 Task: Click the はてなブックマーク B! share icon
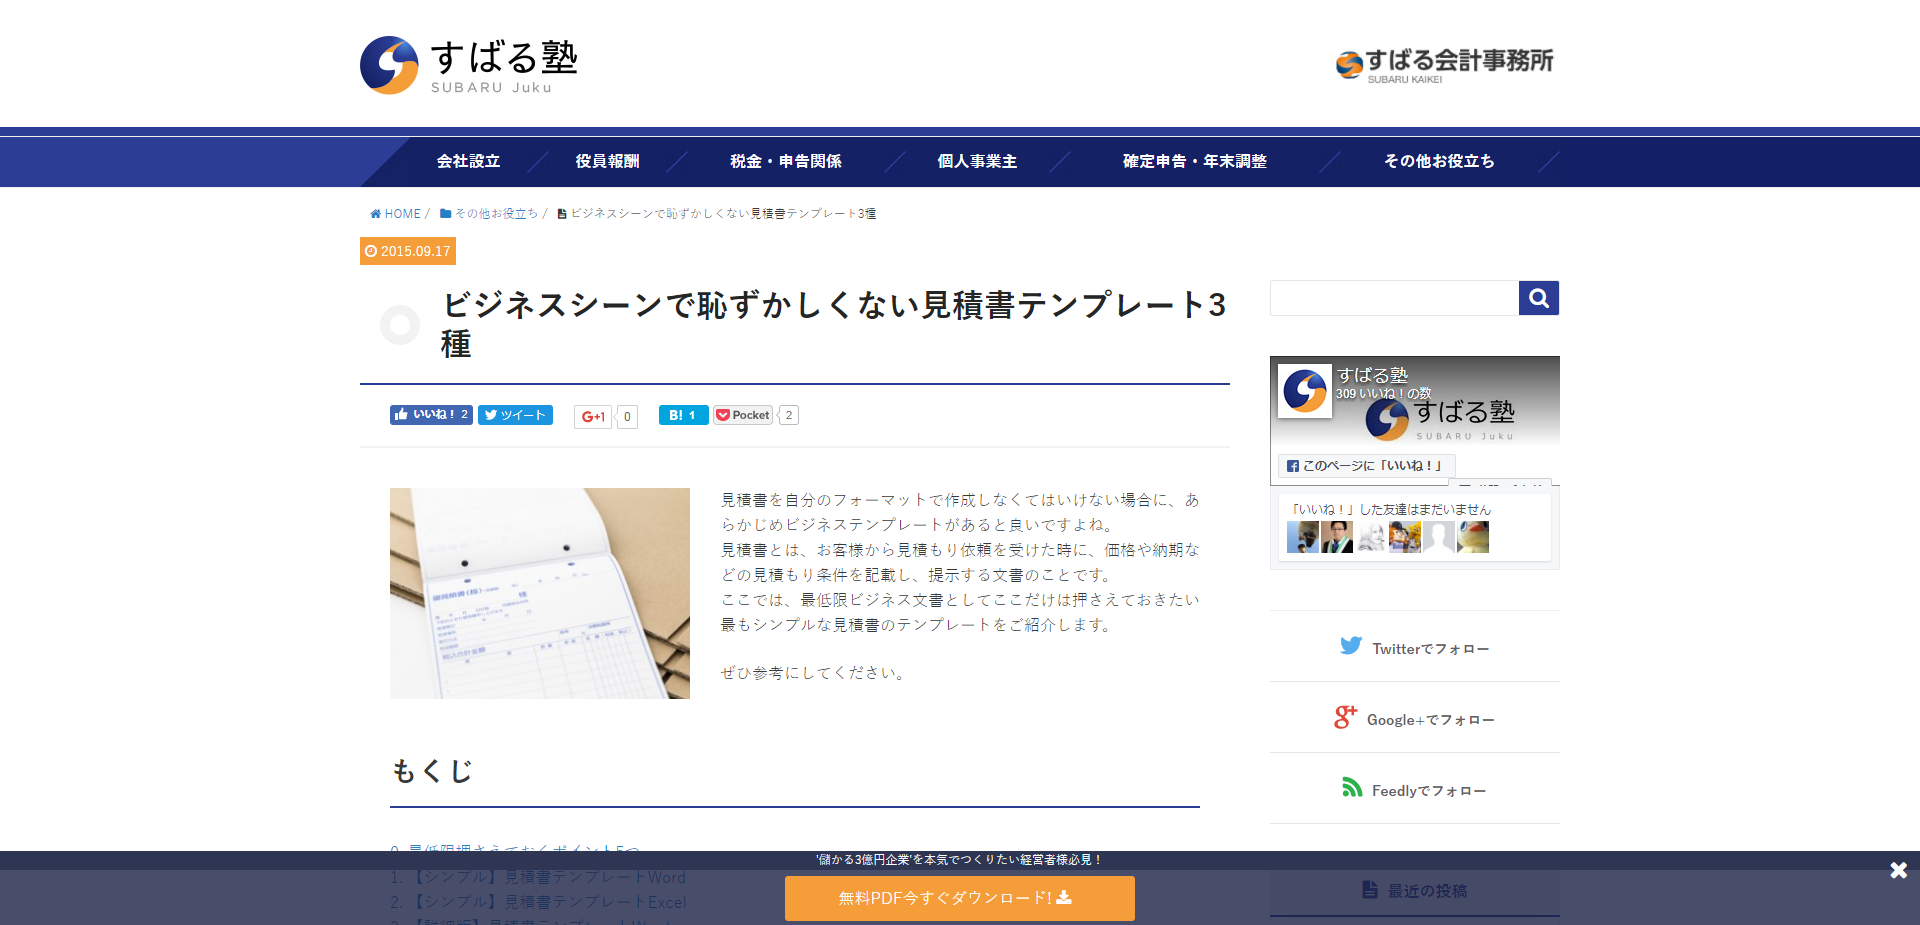click(683, 414)
